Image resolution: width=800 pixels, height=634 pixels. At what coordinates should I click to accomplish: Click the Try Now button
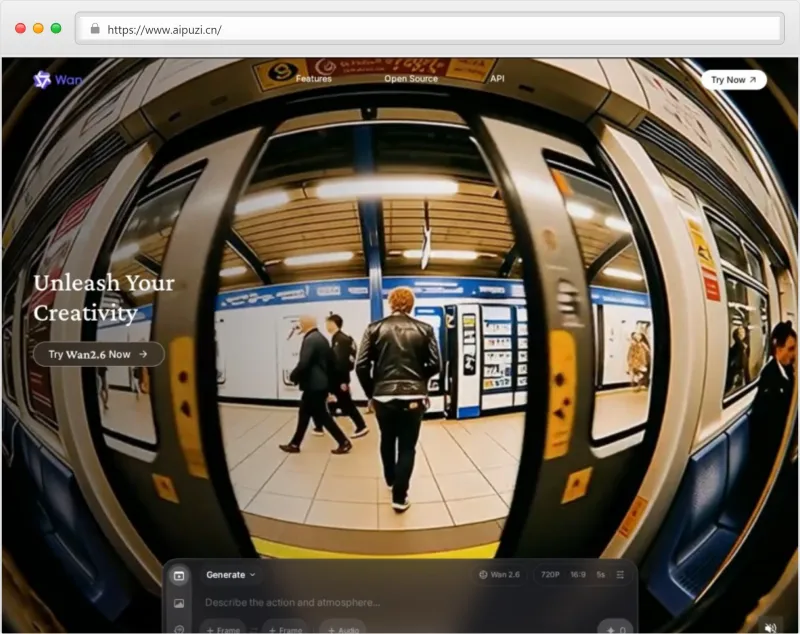pyautogui.click(x=733, y=80)
